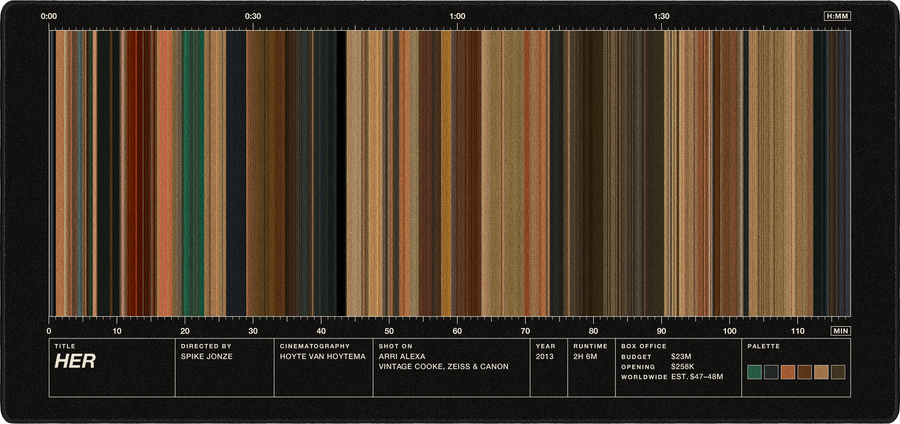Select the 1:00 timecode marker
This screenshot has width=900, height=424.
(x=457, y=16)
